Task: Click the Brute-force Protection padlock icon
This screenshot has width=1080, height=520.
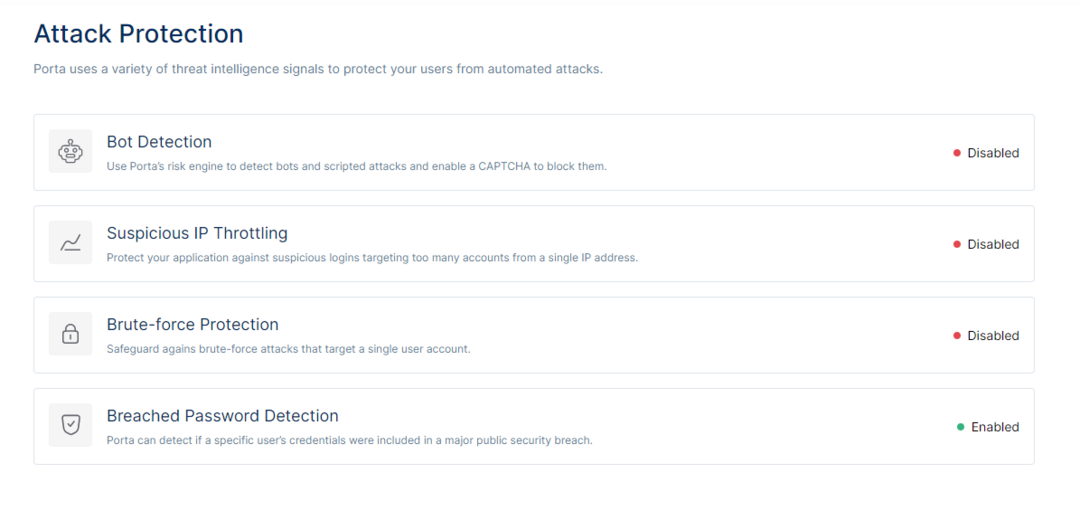Action: coord(70,334)
